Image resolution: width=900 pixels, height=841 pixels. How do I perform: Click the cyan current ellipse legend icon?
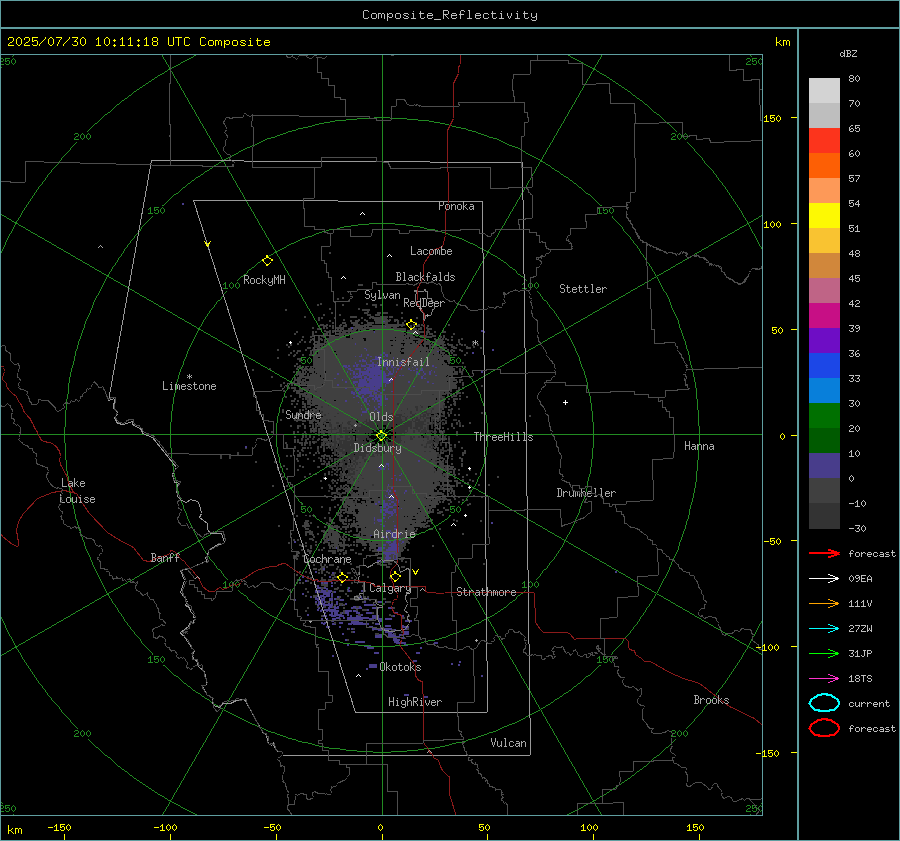click(x=824, y=703)
